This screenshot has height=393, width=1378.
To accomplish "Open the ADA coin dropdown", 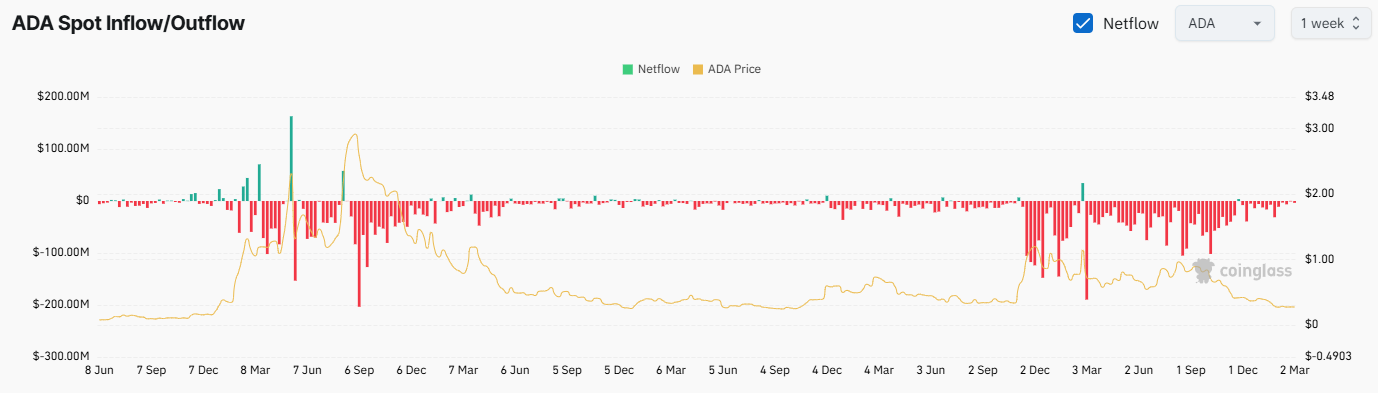I will pos(1225,23).
